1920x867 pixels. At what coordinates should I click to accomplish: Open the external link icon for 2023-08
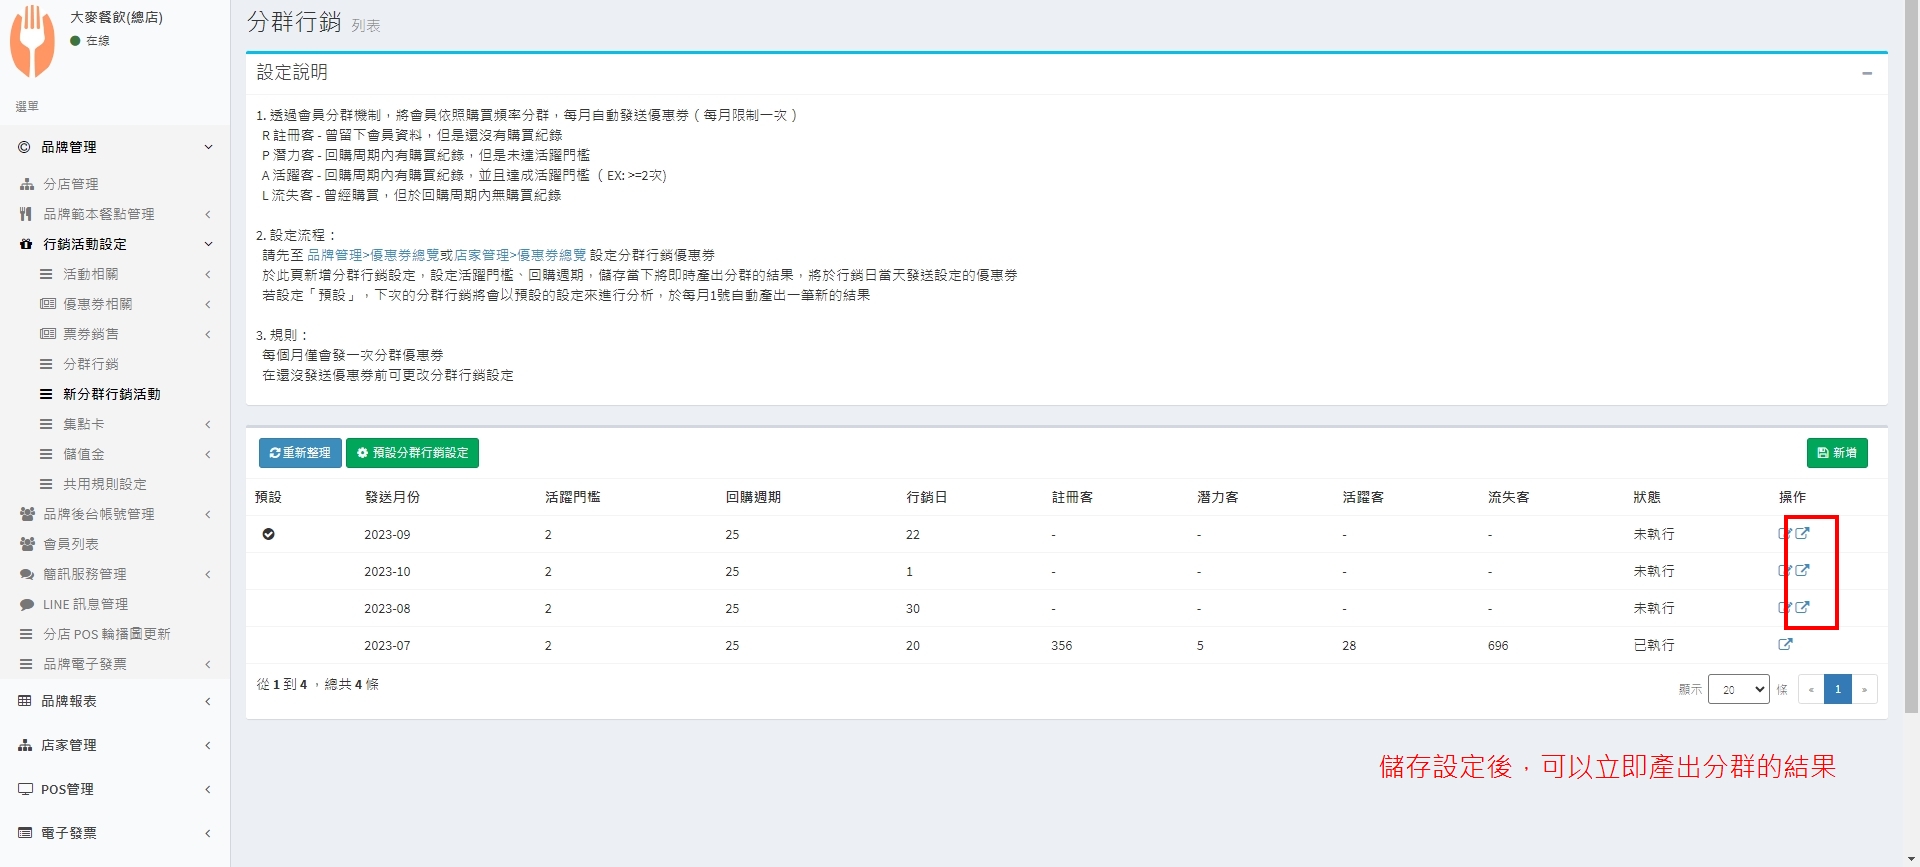click(x=1802, y=608)
